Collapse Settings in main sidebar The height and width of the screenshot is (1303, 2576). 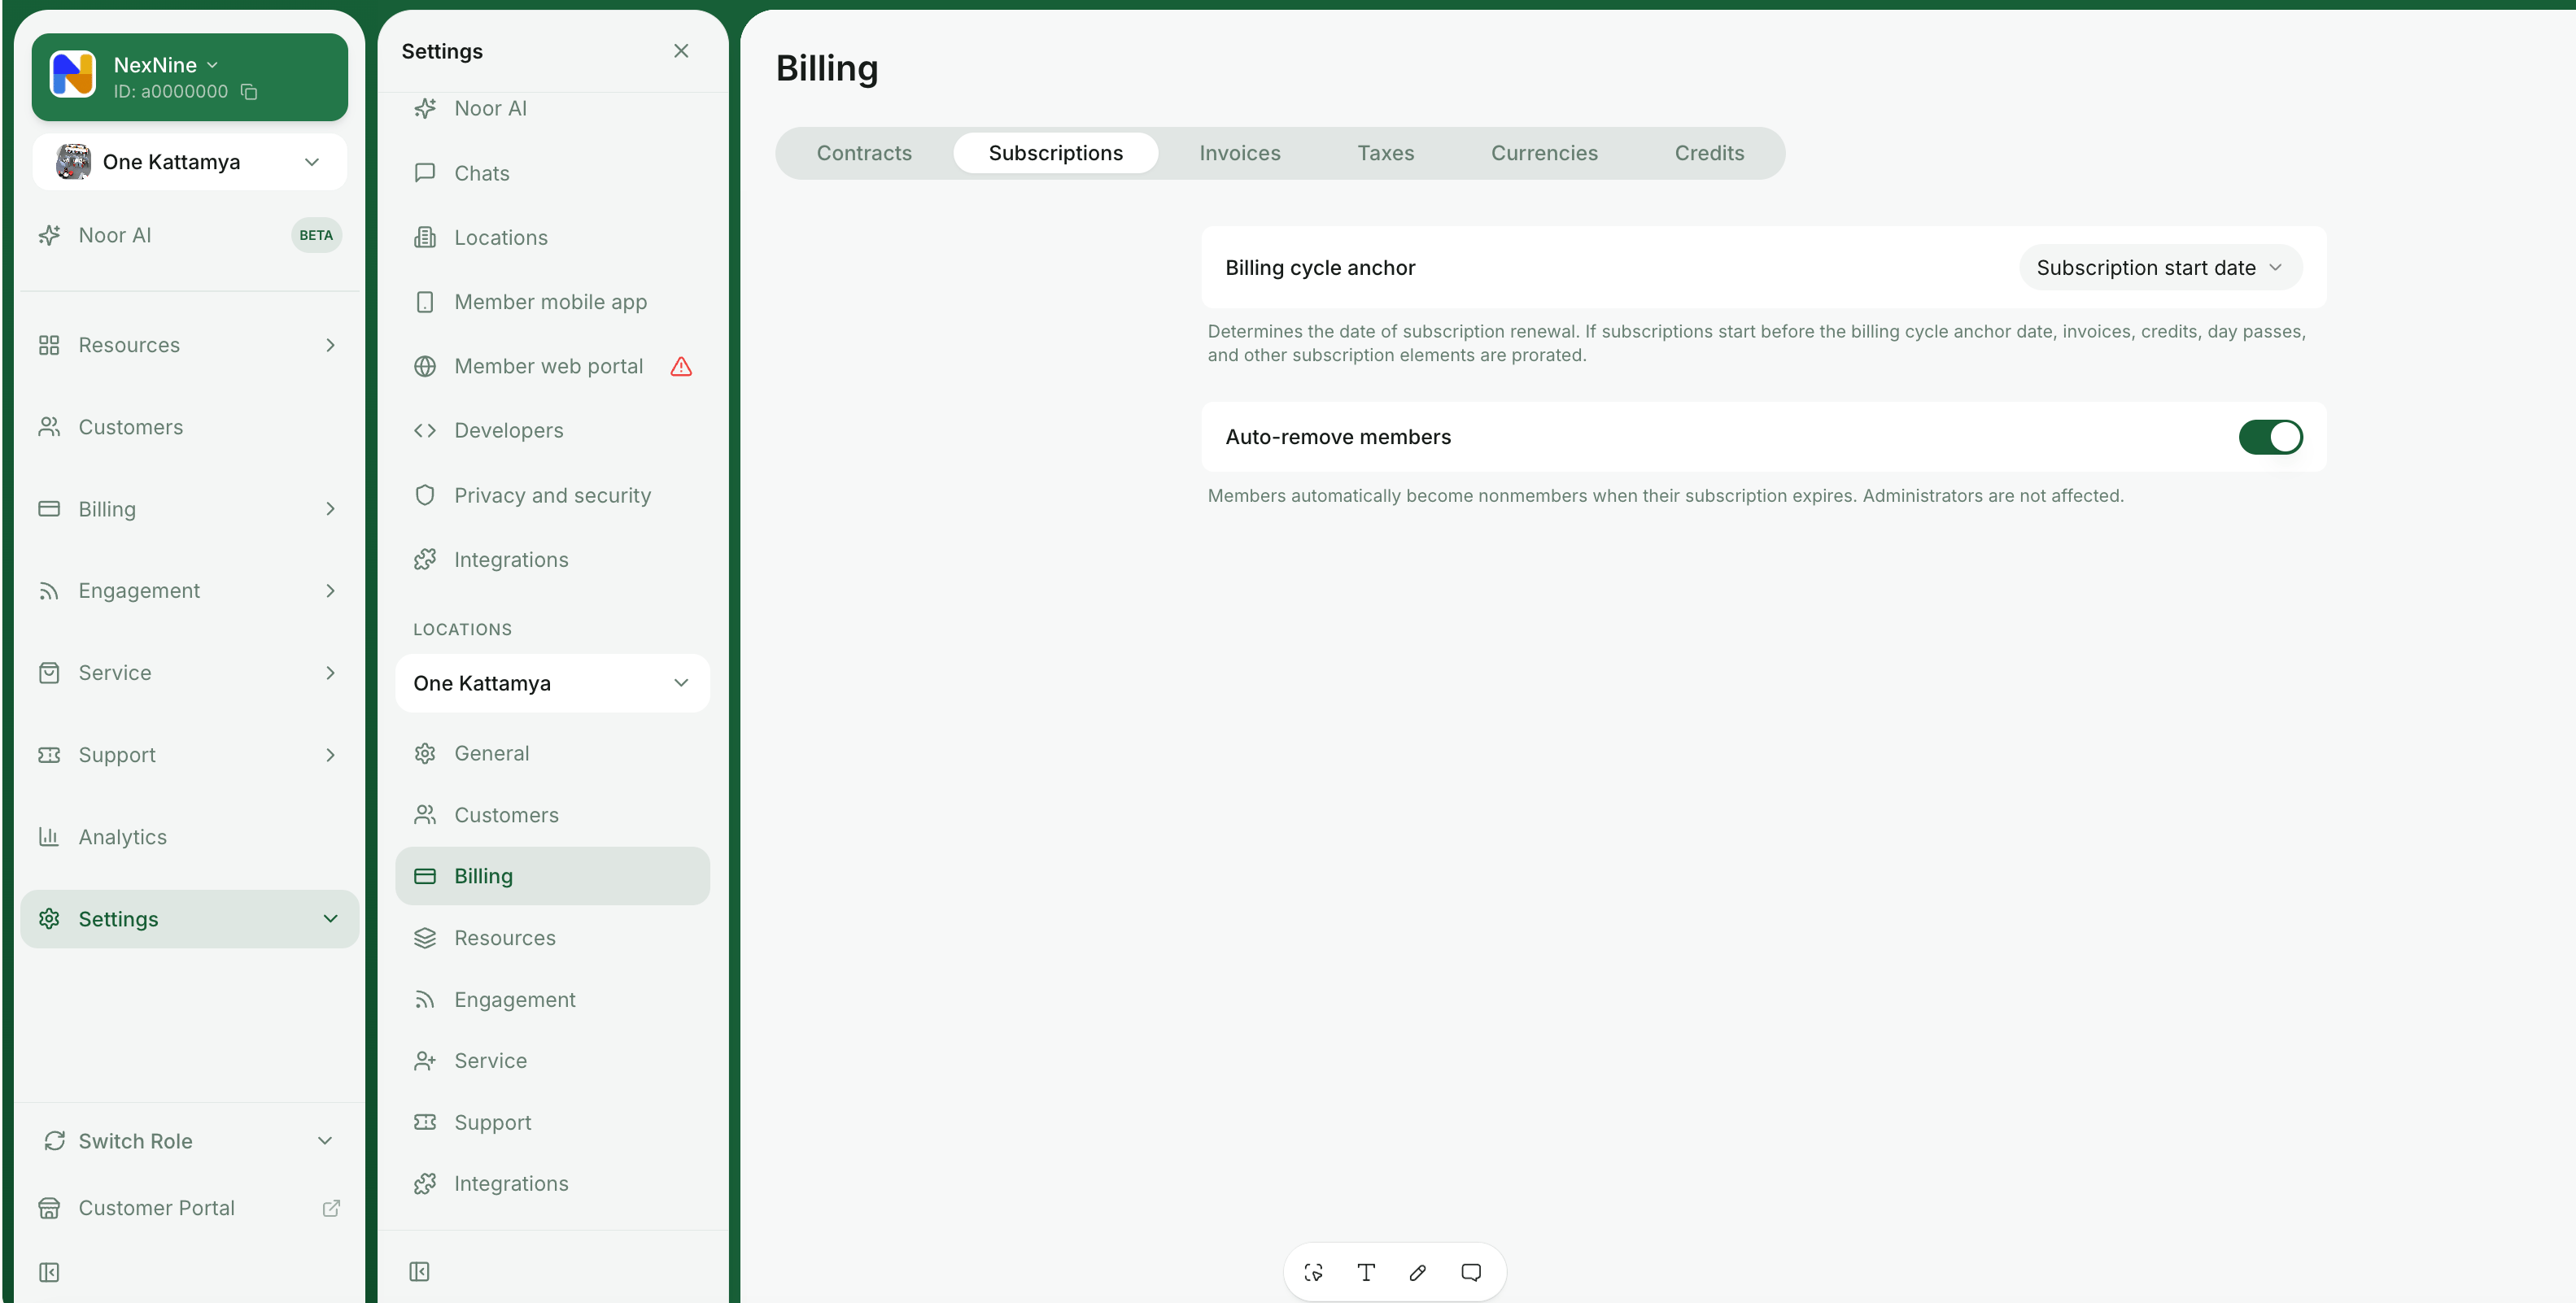[x=189, y=919]
